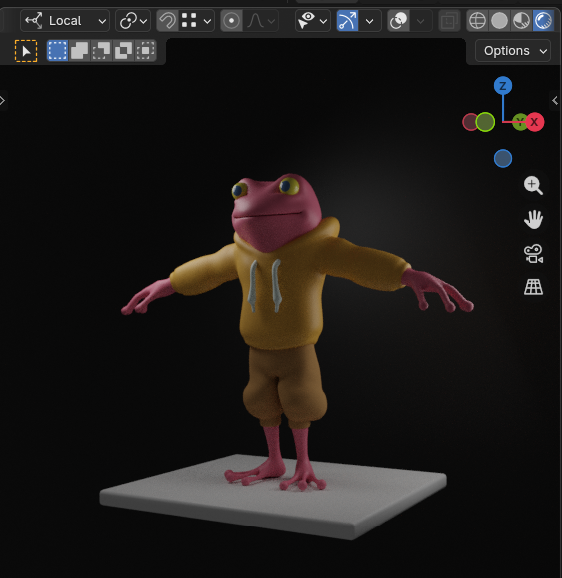
Task: Open the Options dropdown
Action: point(513,51)
